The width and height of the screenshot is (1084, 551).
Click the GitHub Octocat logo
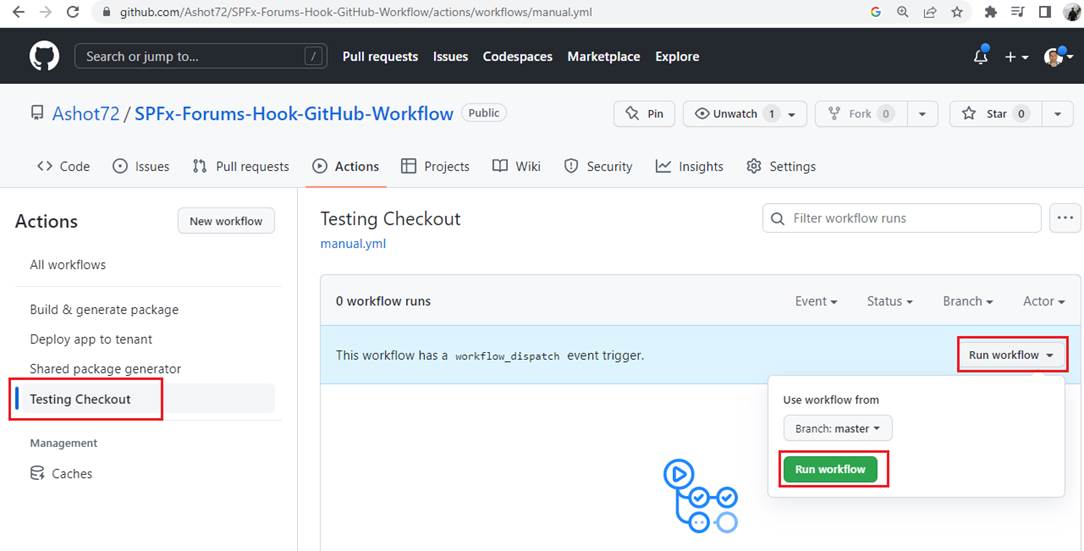click(44, 57)
